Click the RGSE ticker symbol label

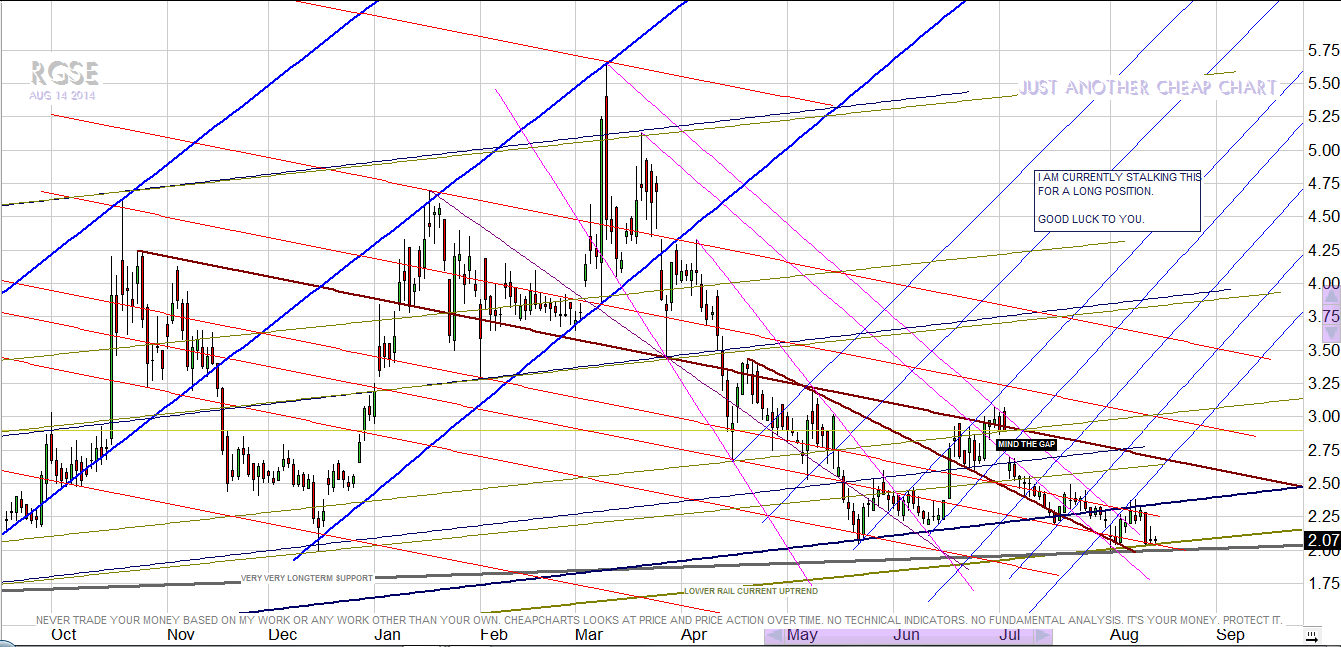point(63,73)
